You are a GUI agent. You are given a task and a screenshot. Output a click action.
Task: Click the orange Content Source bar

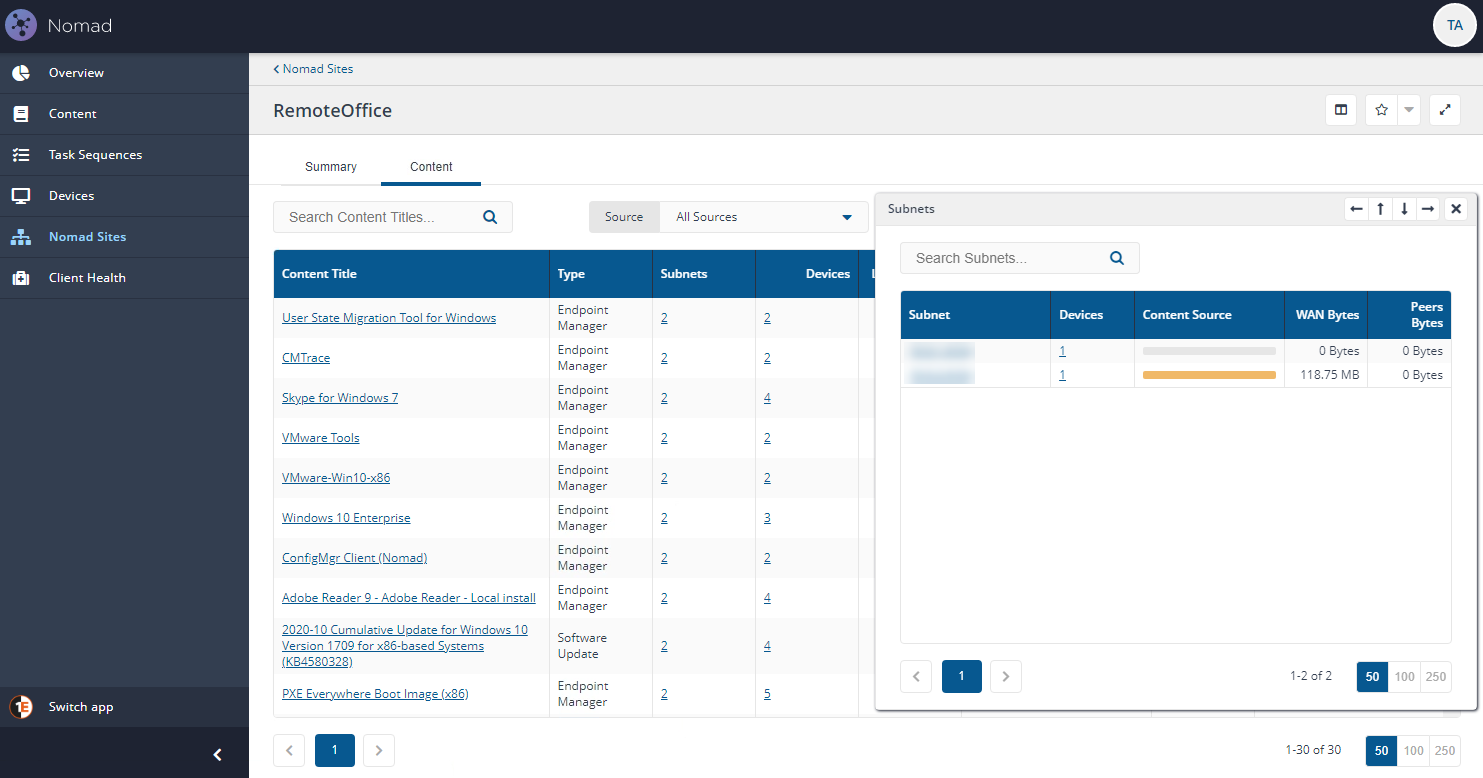click(1209, 375)
